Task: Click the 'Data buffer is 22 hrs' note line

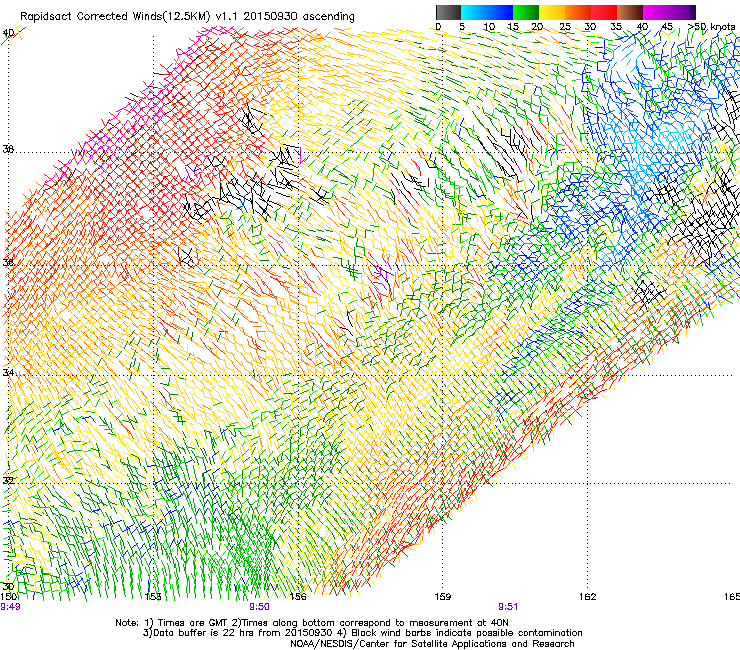Action: click(362, 633)
